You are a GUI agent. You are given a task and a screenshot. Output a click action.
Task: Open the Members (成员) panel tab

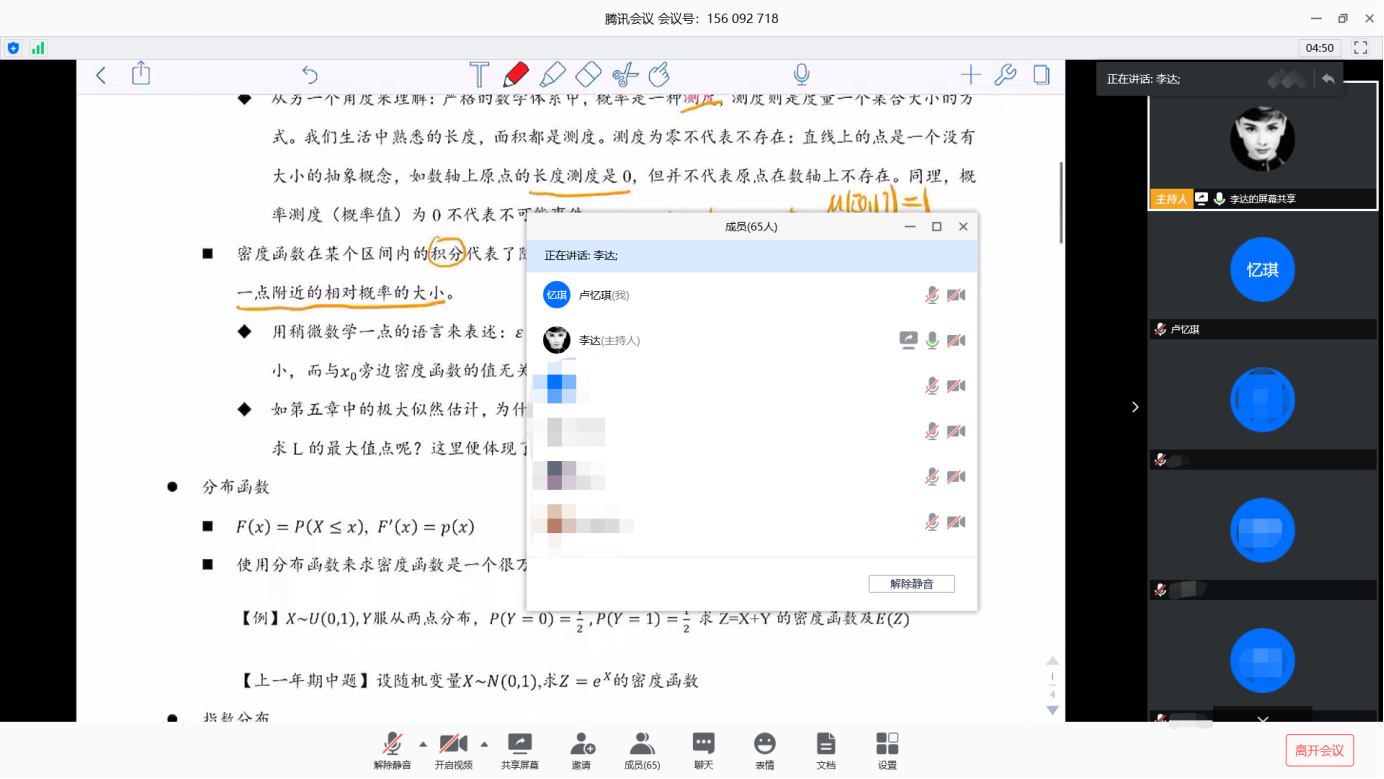tap(641, 750)
